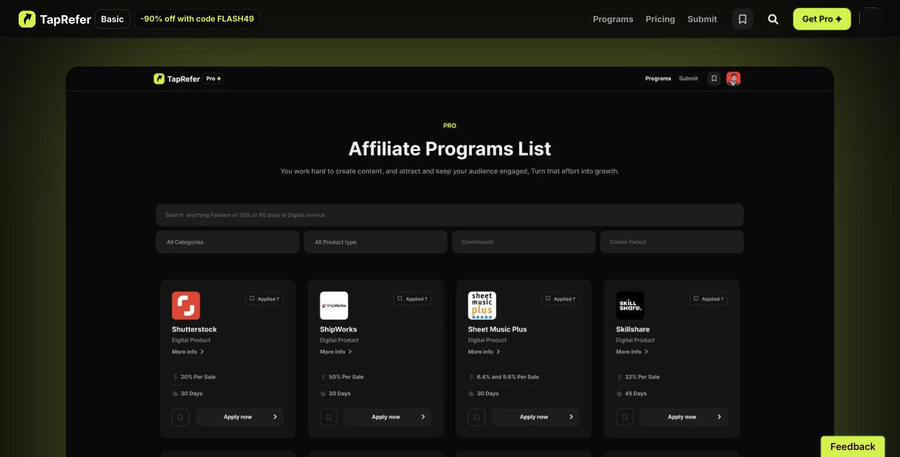
Task: Click the '6.4% and 9.6% Per Sale' text
Action: click(508, 377)
